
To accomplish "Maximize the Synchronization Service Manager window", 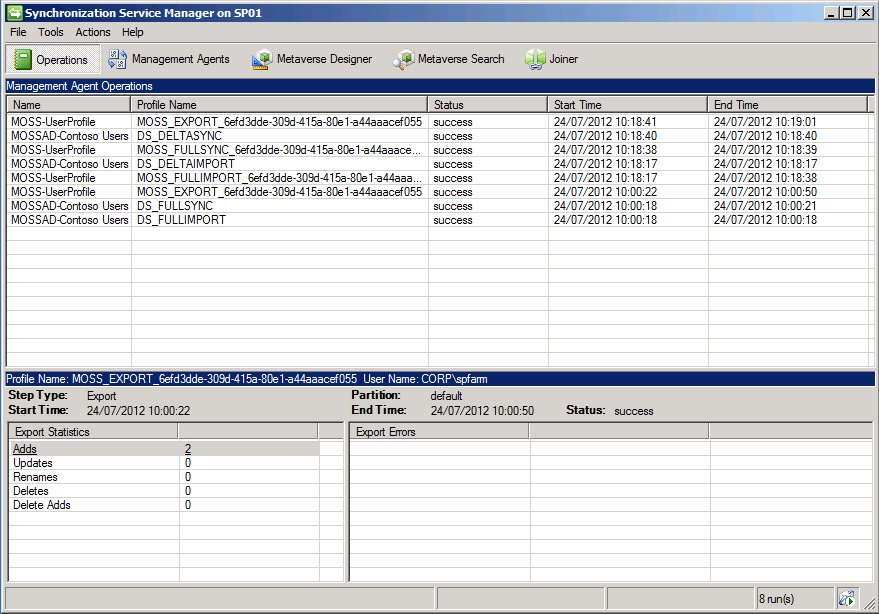I will 848,12.
